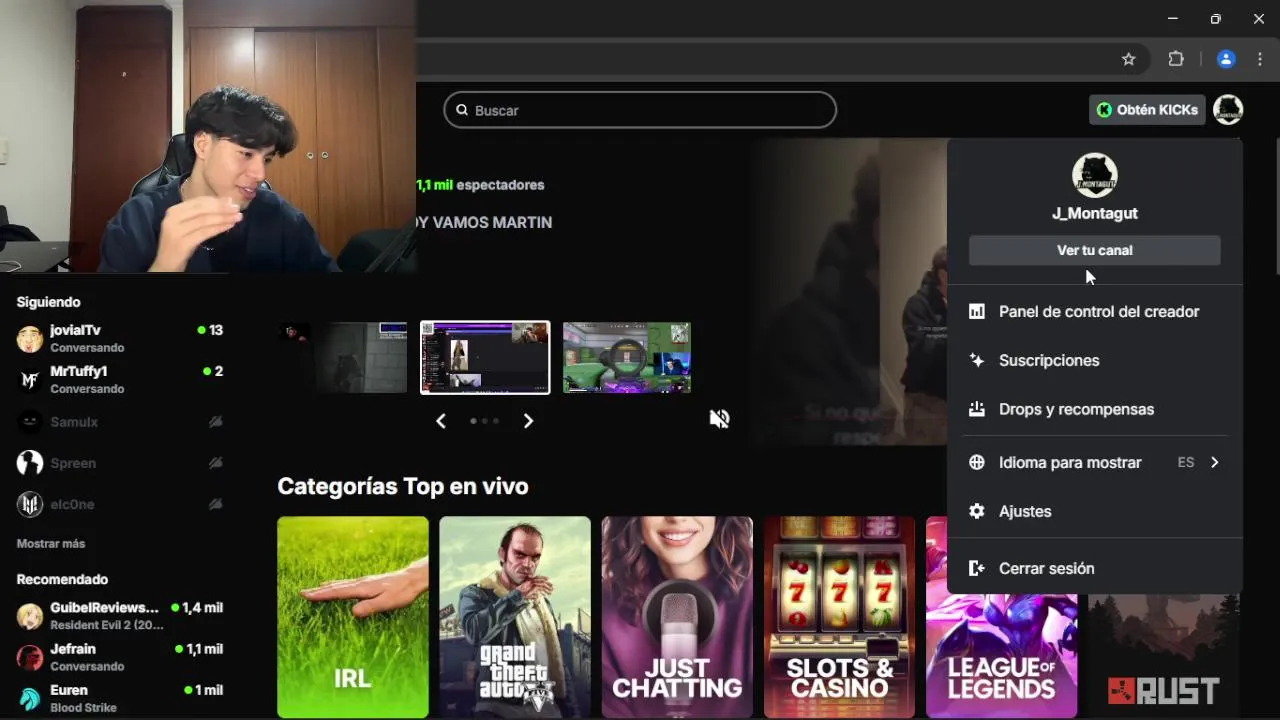Image resolution: width=1280 pixels, height=720 pixels.
Task: Open the Buscar search field
Action: (640, 110)
